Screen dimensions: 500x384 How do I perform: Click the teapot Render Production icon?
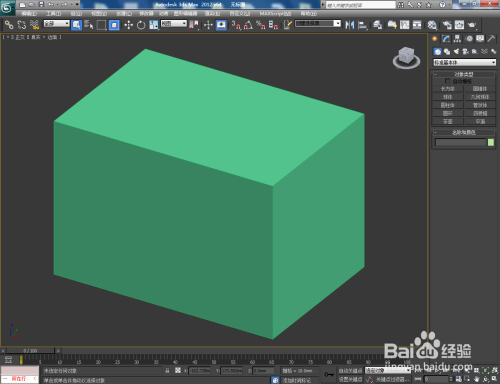point(472,25)
